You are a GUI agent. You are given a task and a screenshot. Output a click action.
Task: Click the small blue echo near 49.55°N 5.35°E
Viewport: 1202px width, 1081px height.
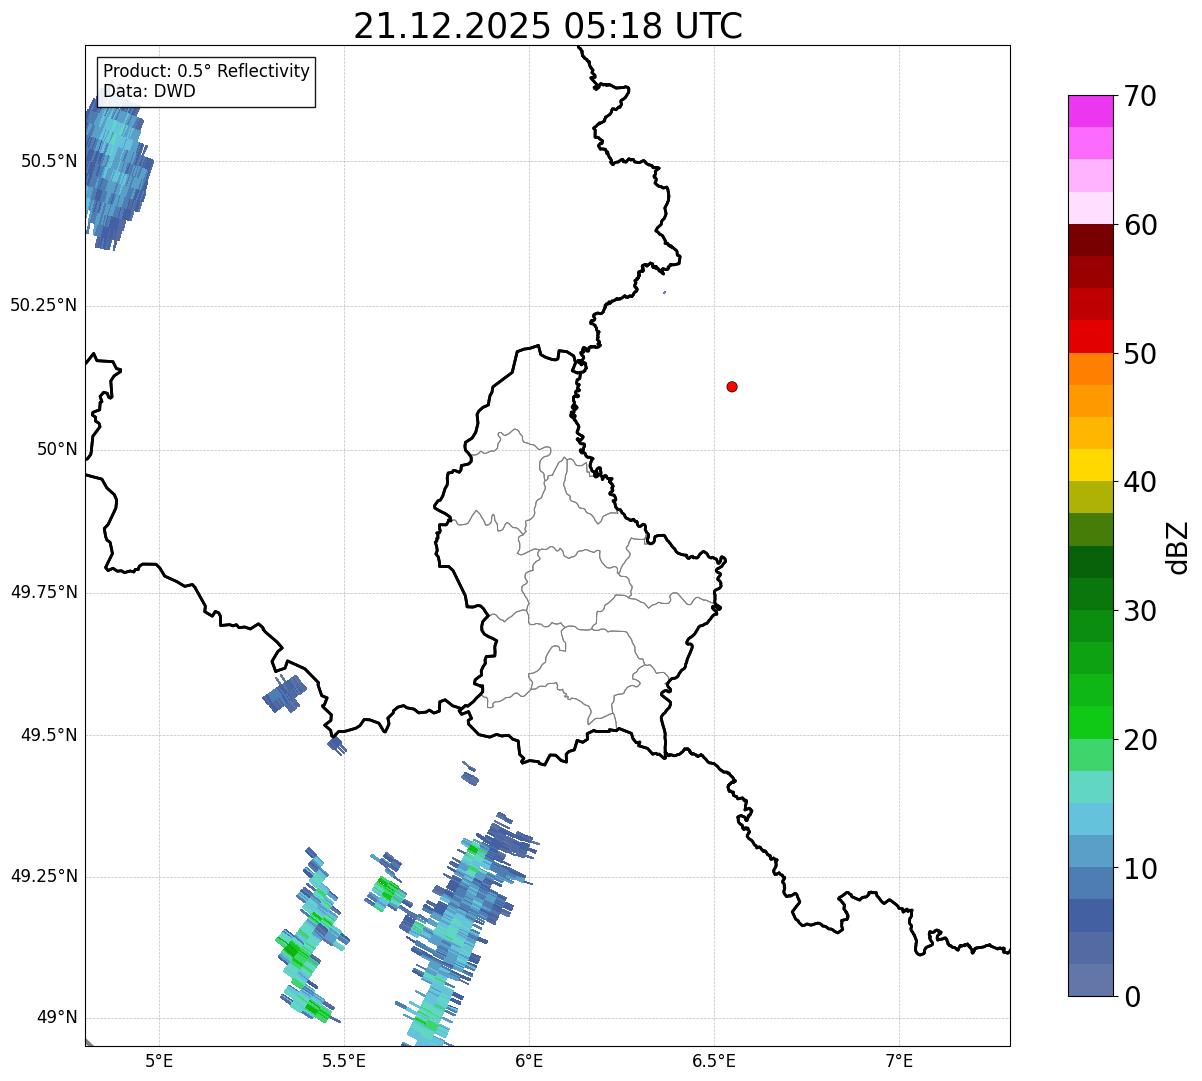[x=284, y=694]
